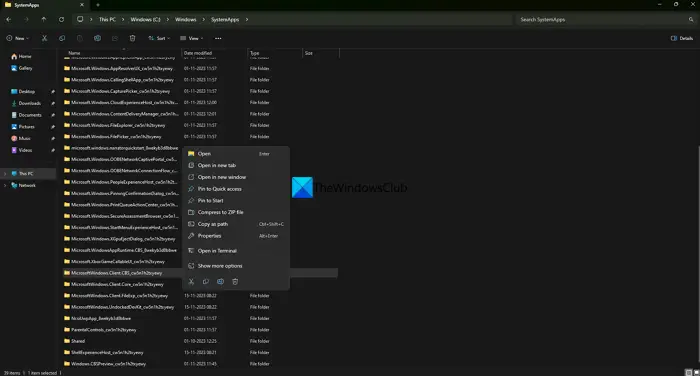700x376 pixels.
Task: Open Gallery in navigation pane
Action: (x=22, y=68)
